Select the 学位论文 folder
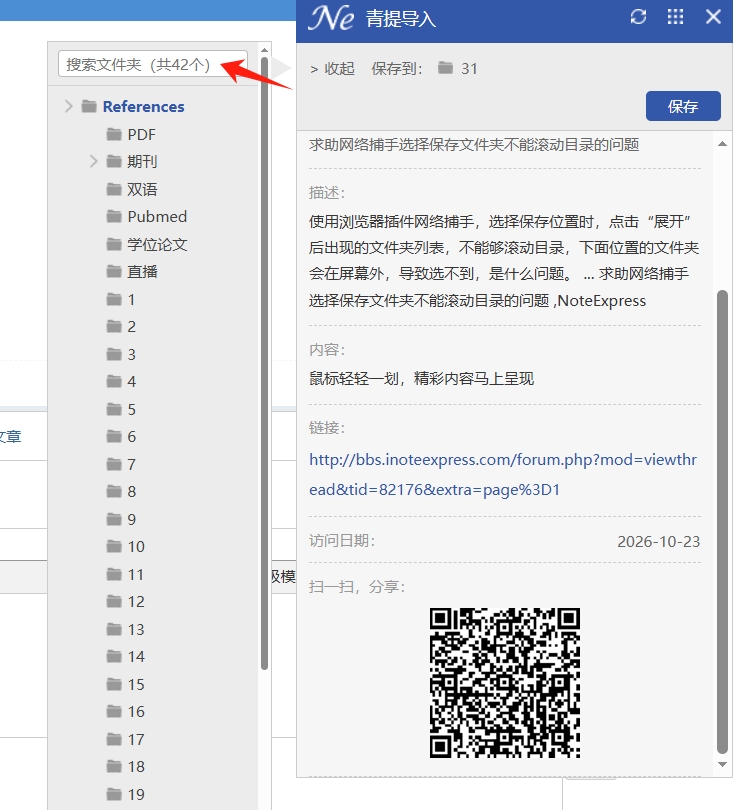 [157, 244]
